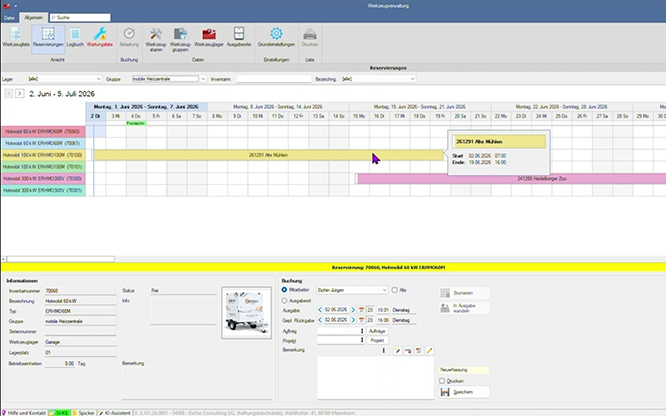Click the Inventarnr filter field
The height and width of the screenshot is (416, 666).
(274, 79)
